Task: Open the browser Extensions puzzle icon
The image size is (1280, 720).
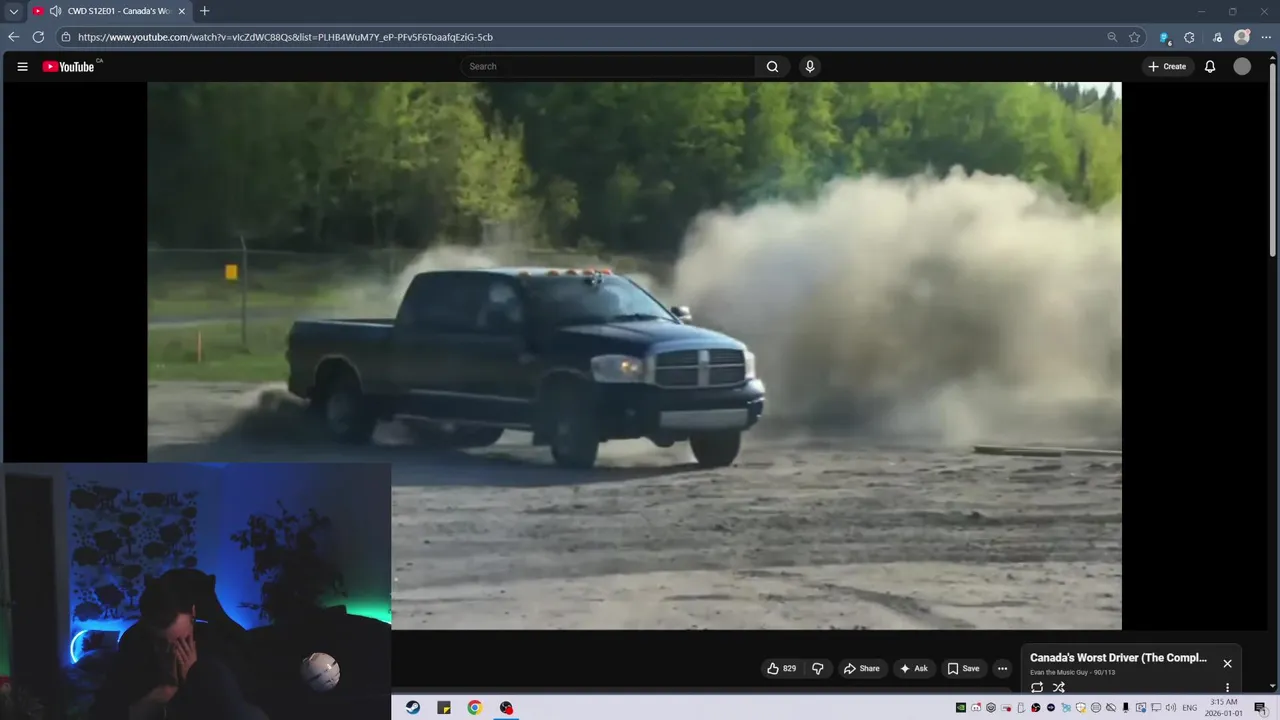Action: tap(1189, 37)
